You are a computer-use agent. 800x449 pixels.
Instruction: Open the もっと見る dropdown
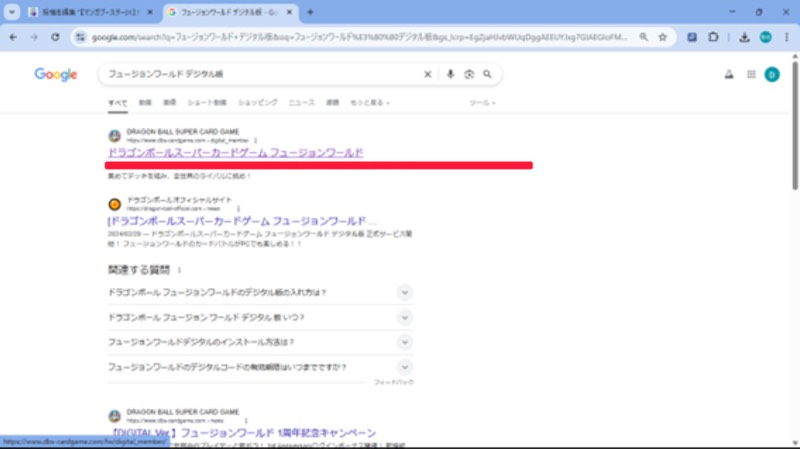coord(370,103)
